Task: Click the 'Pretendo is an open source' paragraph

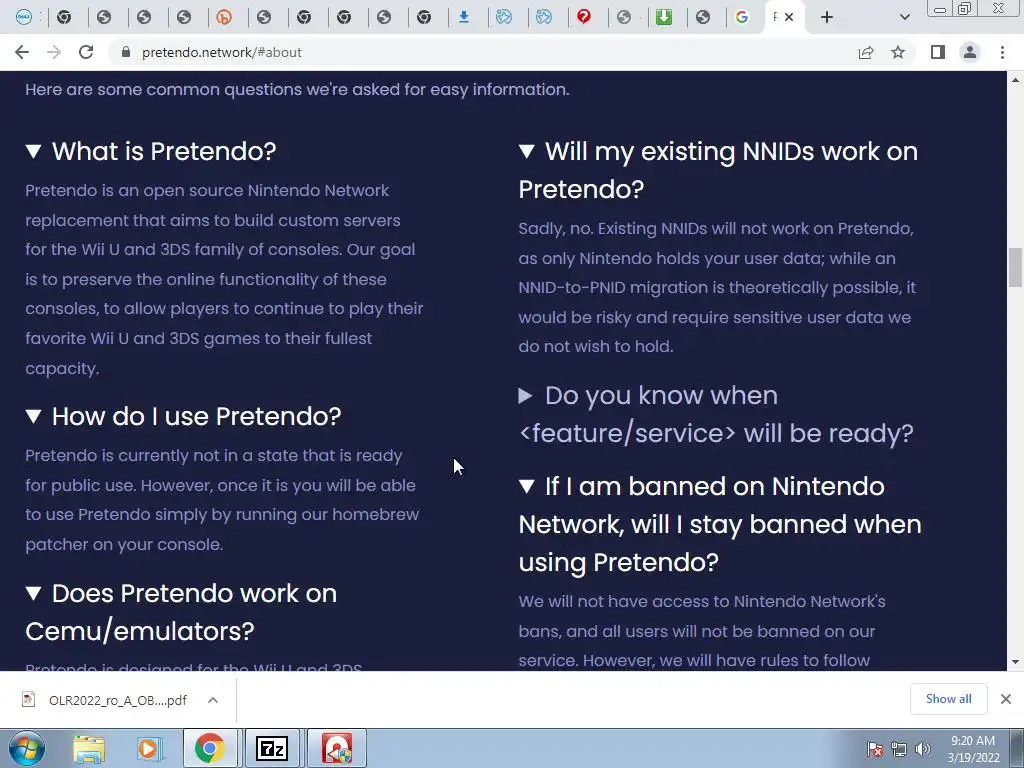Action: 224,280
